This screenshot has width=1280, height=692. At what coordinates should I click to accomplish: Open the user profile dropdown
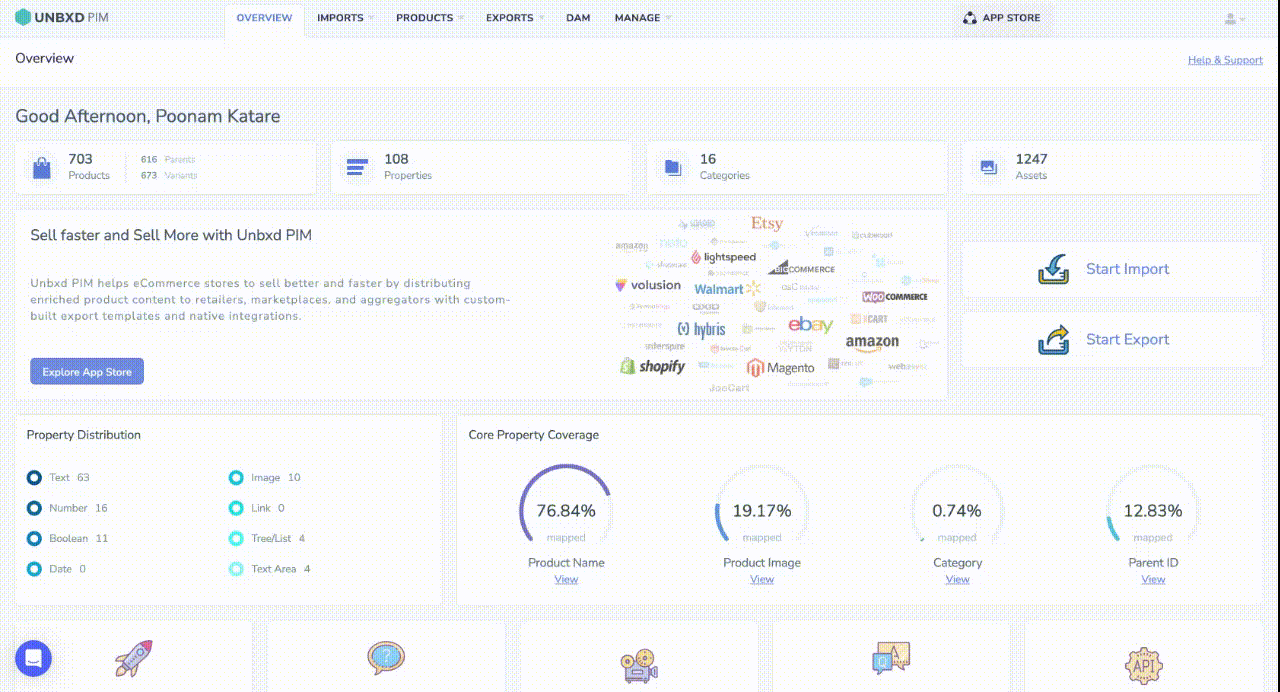(1235, 19)
